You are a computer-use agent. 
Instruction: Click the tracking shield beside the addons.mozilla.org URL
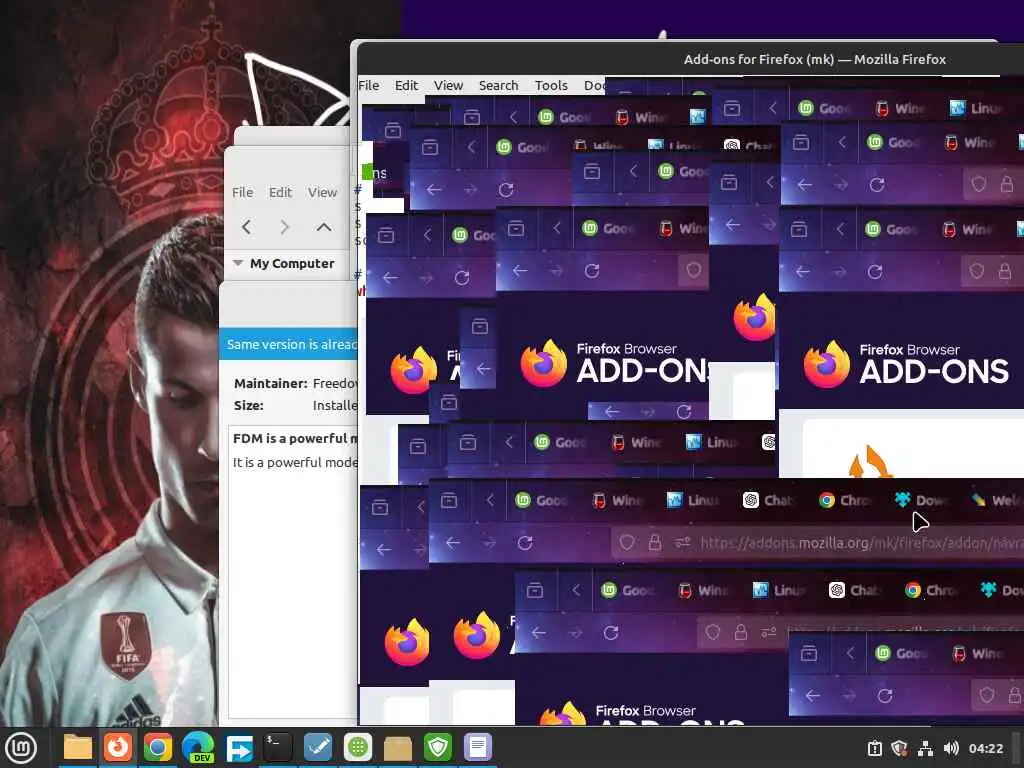(x=627, y=543)
